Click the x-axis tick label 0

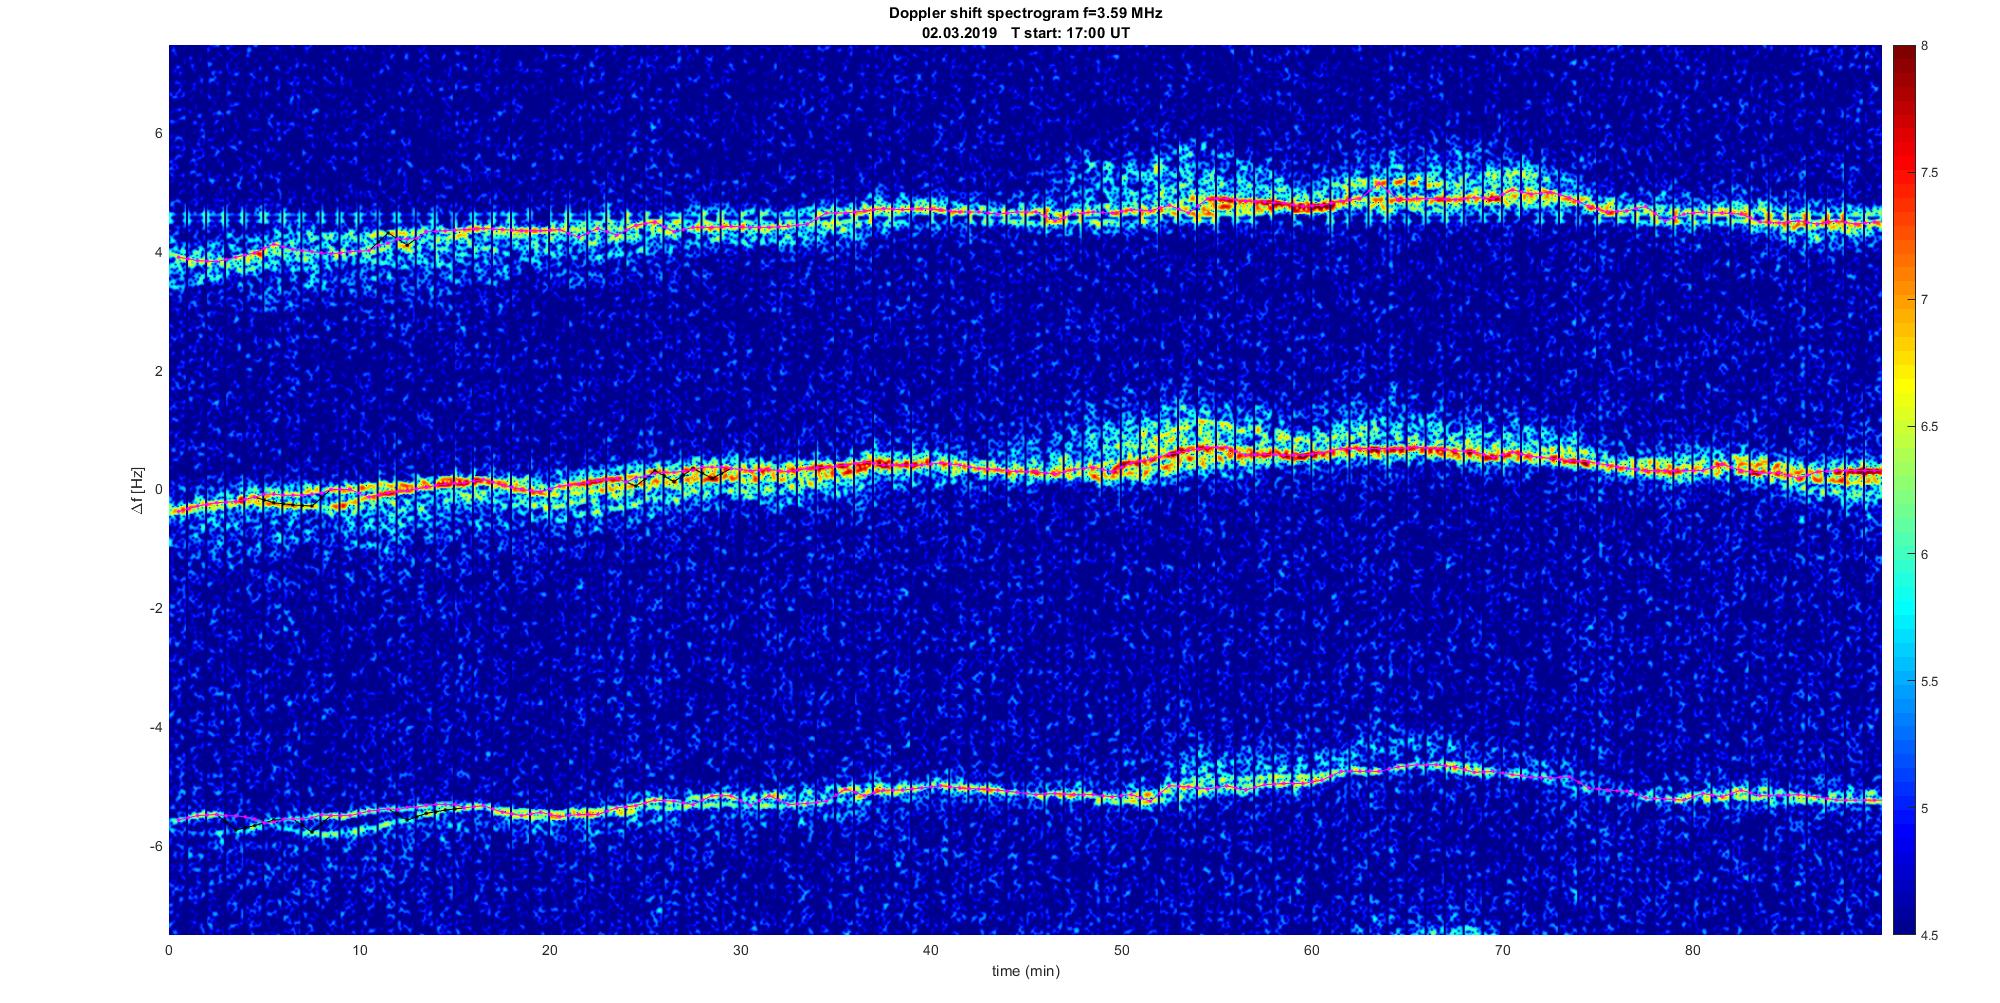169,950
